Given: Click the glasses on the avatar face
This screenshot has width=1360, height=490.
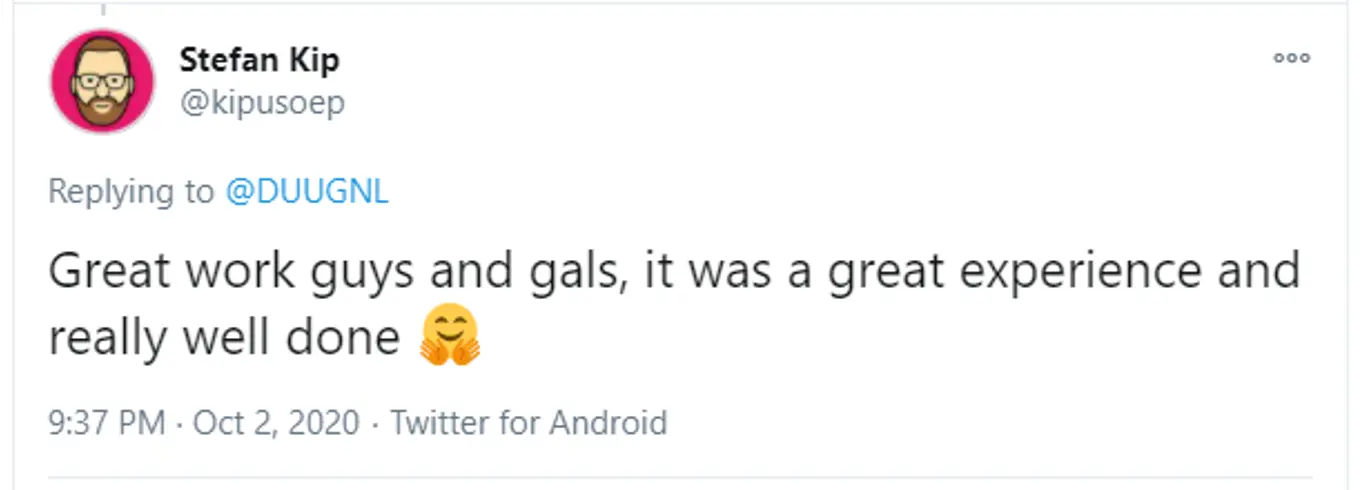Looking at the screenshot, I should [102, 76].
